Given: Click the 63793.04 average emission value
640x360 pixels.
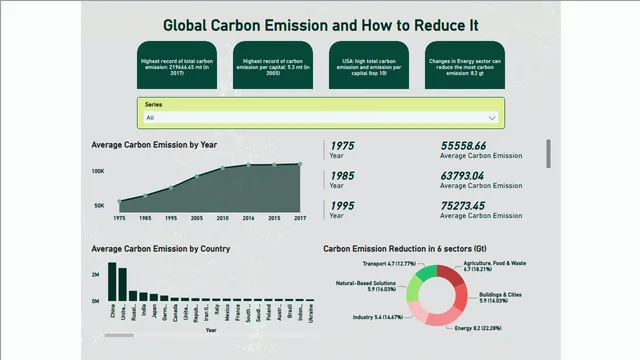Looking at the screenshot, I should 462,176.
